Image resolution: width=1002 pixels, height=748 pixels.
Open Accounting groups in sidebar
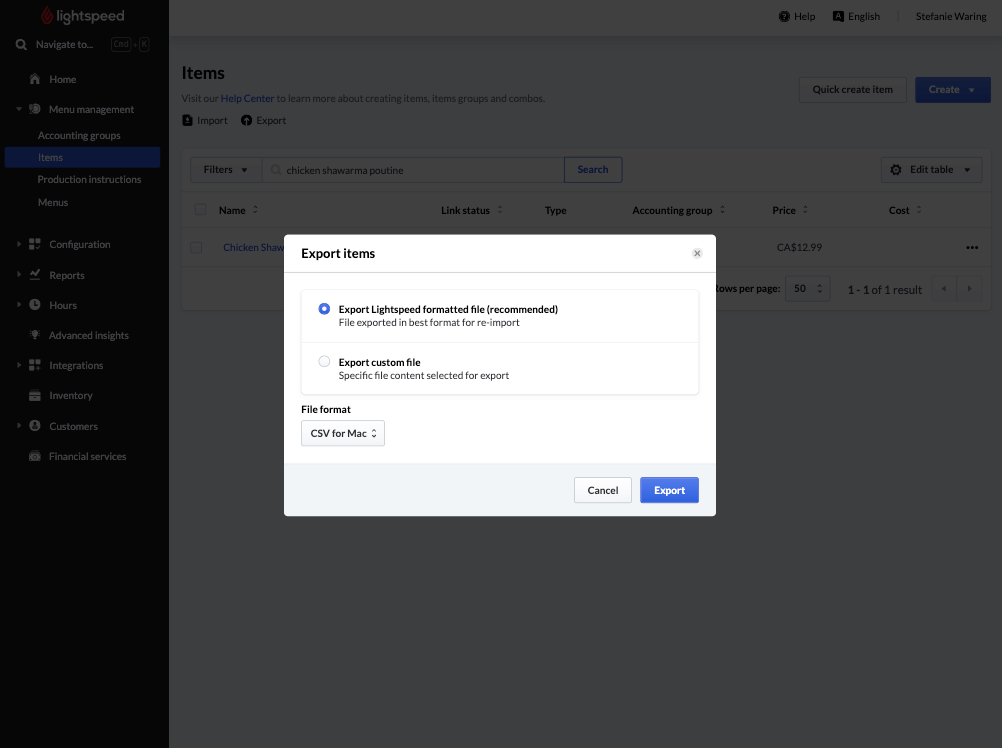point(79,135)
